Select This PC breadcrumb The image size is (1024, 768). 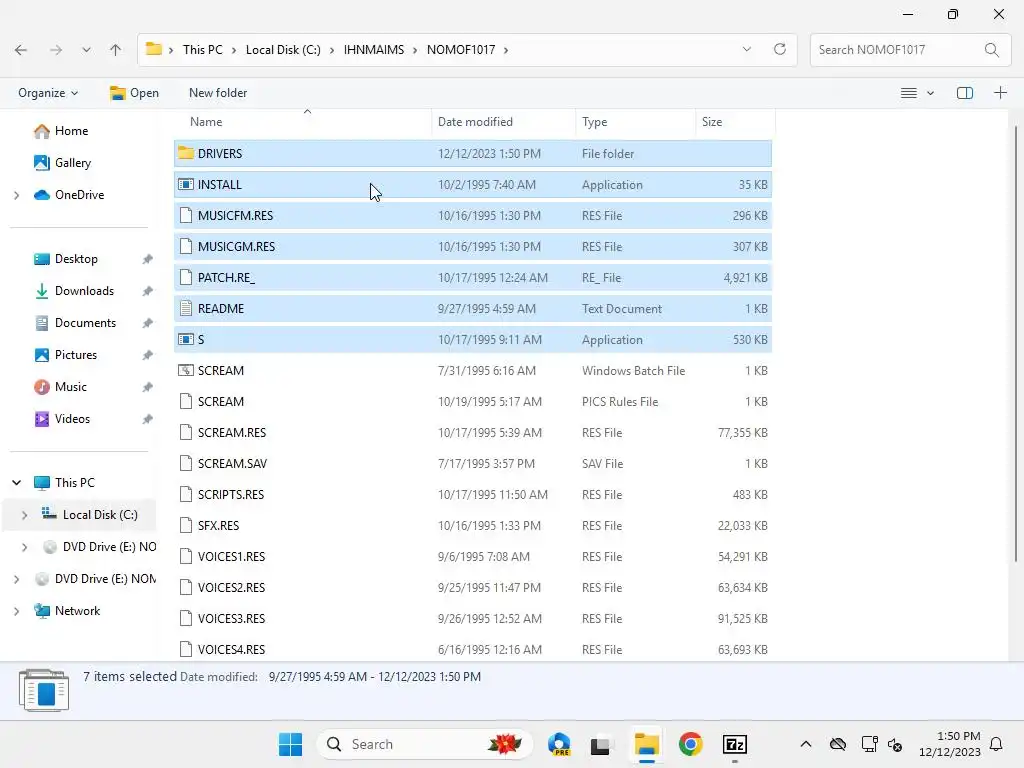202,50
